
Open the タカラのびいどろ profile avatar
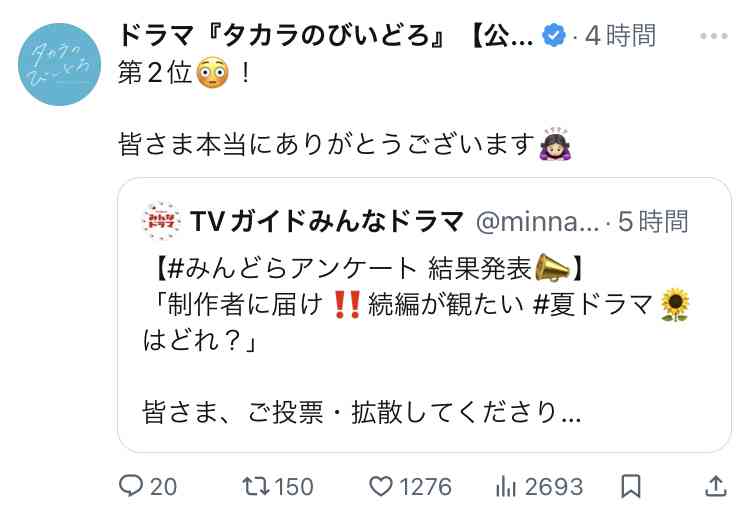60,65
